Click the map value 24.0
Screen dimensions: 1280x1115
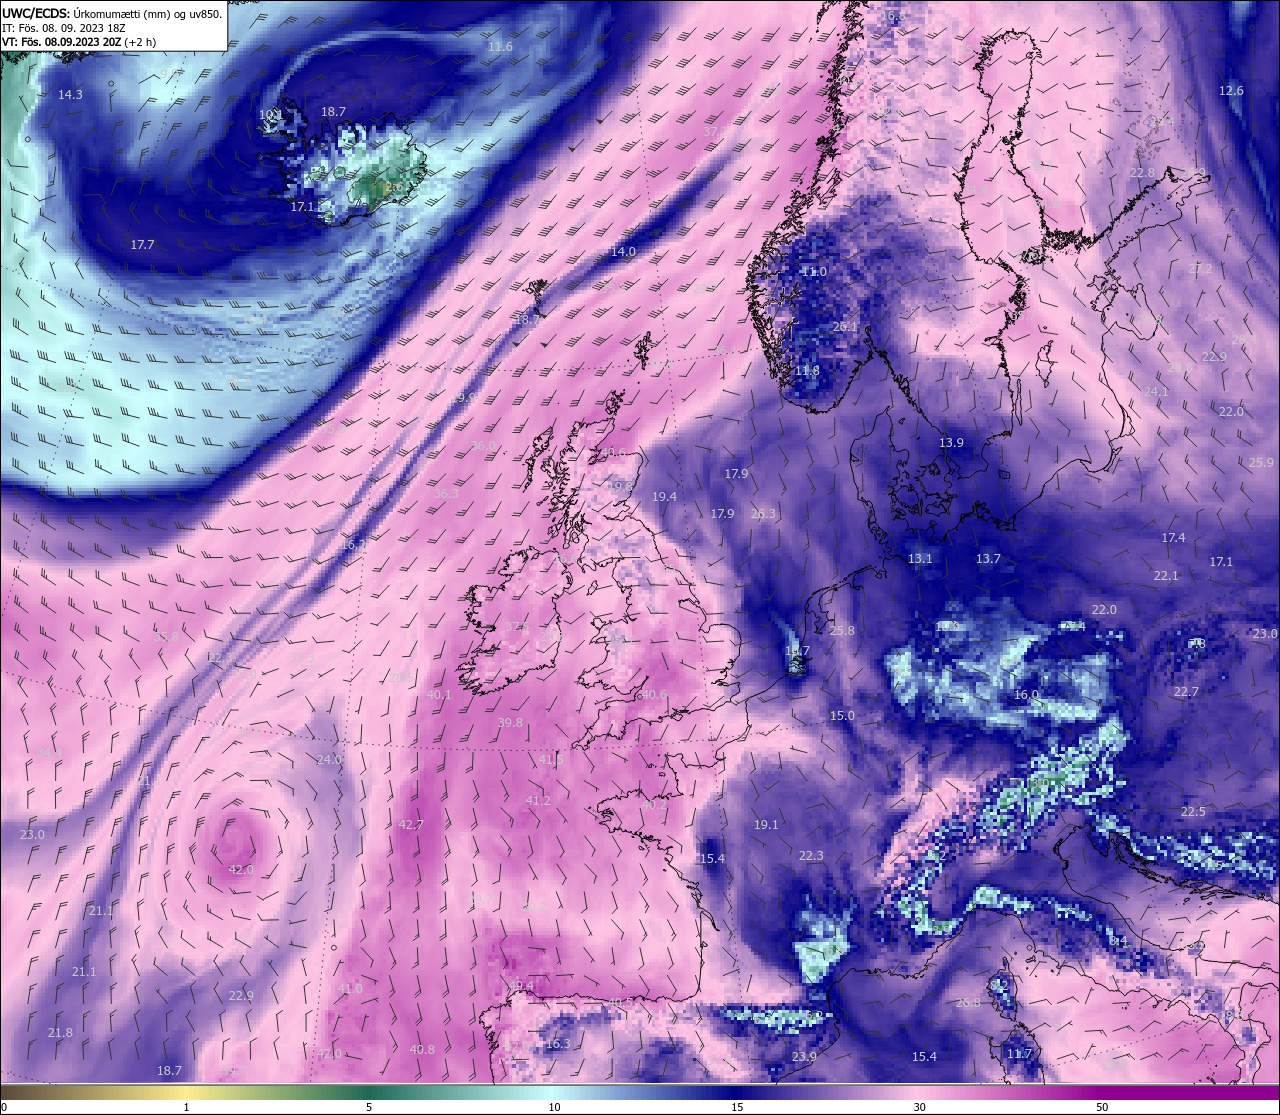point(329,760)
